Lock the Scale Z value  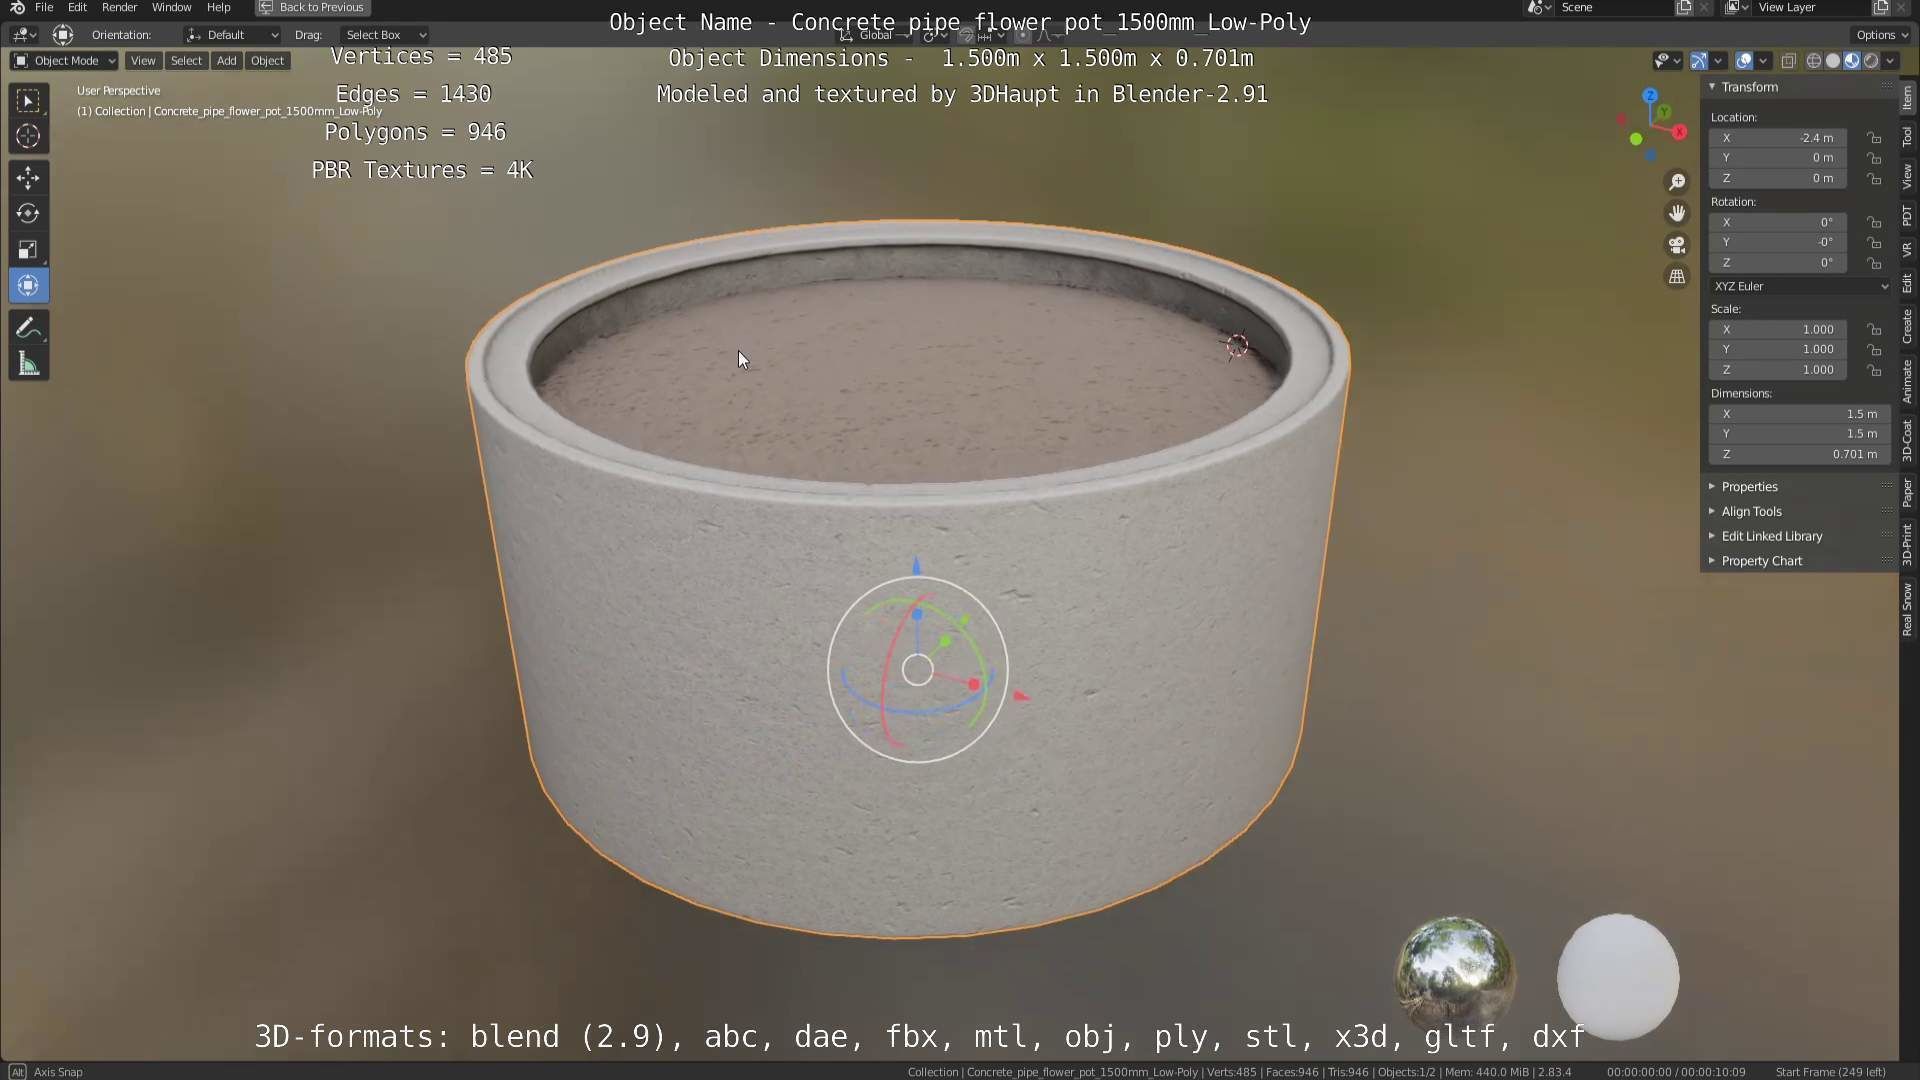(1874, 370)
